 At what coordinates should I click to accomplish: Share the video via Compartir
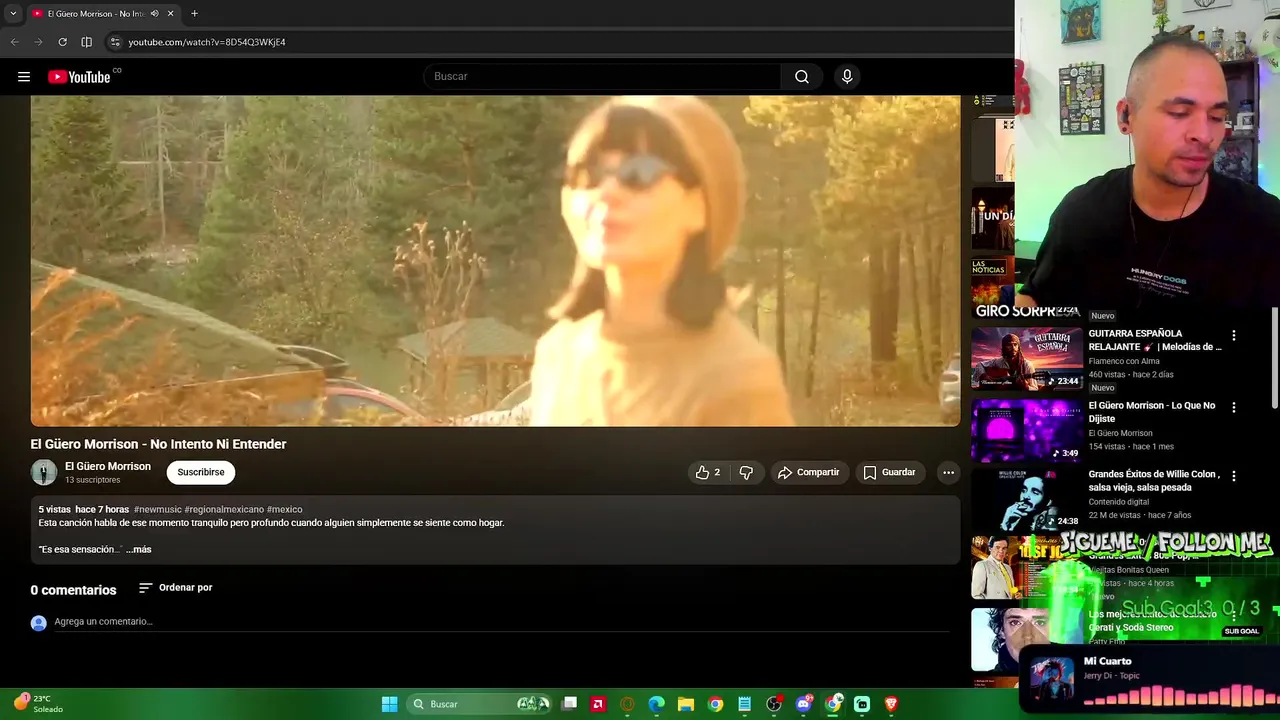coord(809,472)
